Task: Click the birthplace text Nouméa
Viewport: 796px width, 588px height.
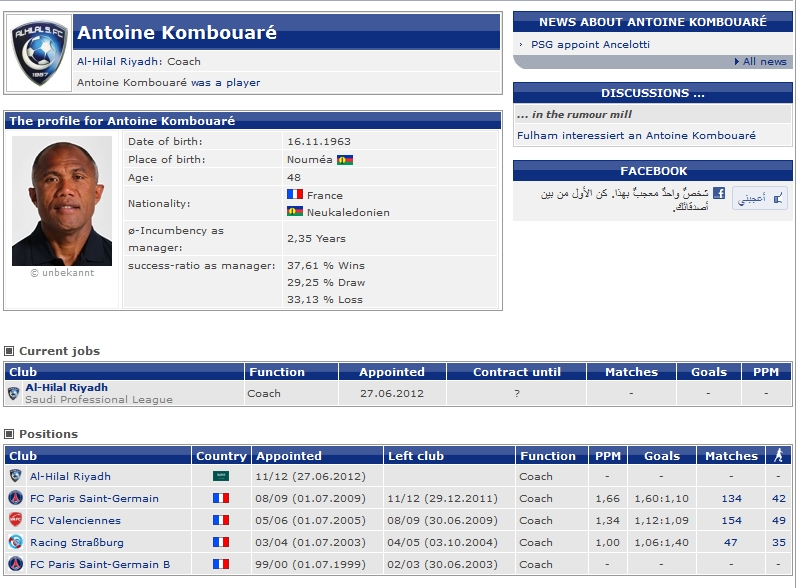Action: 310,159
